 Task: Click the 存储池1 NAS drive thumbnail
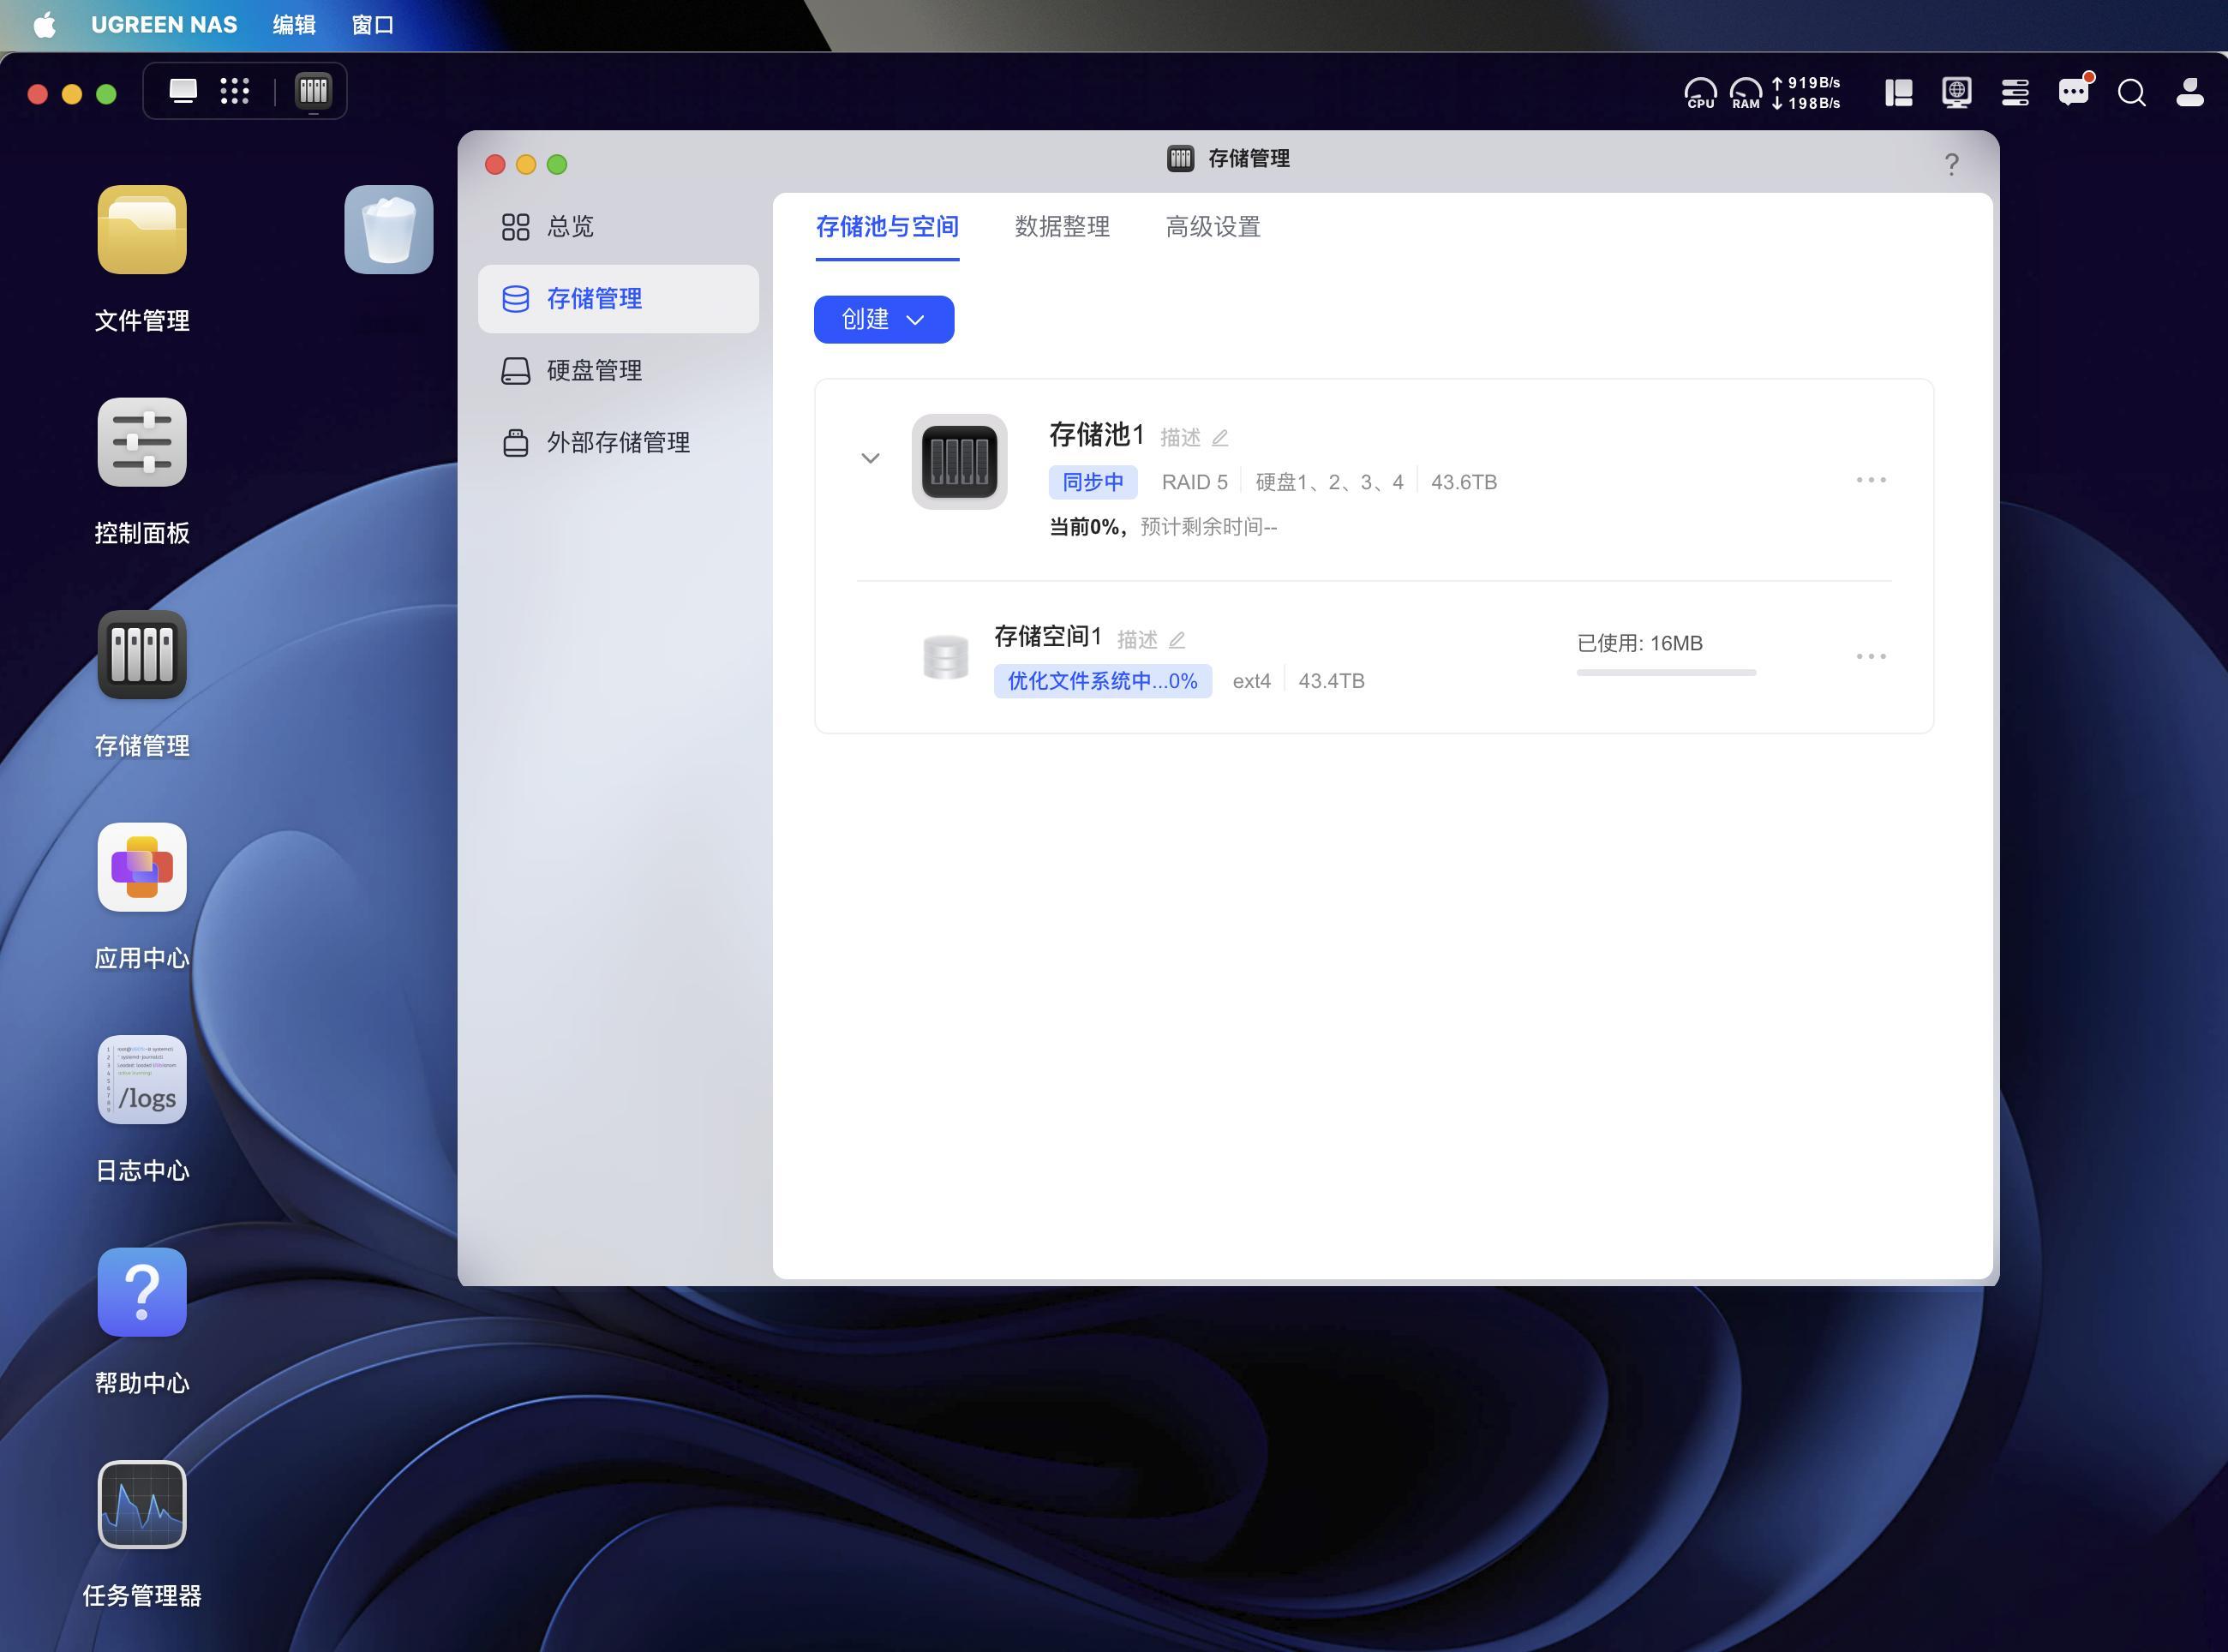(x=959, y=462)
